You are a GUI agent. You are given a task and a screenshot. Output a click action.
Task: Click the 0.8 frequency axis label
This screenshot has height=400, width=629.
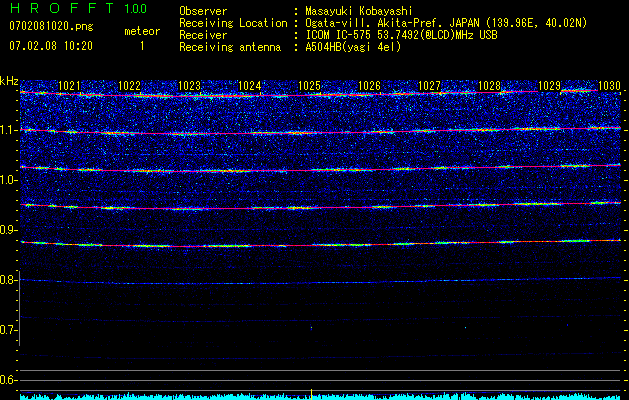[9, 280]
